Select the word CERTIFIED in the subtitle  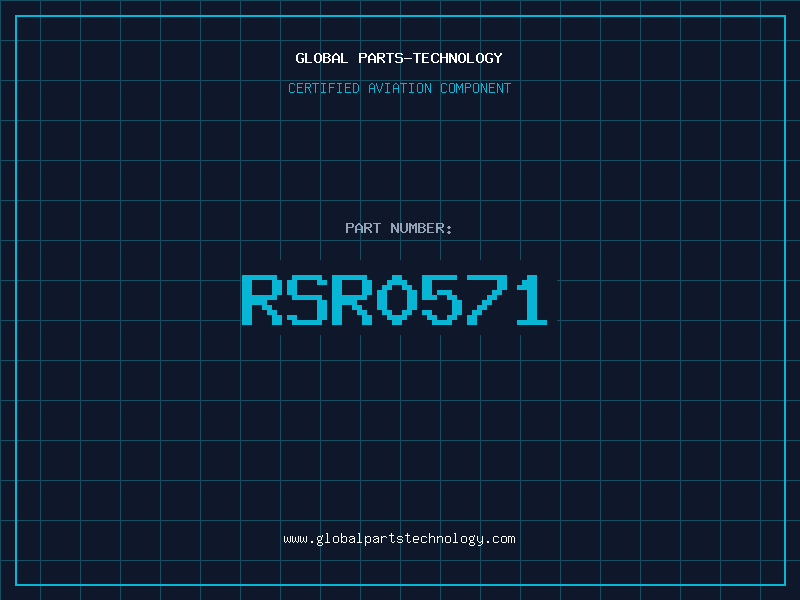tap(324, 88)
